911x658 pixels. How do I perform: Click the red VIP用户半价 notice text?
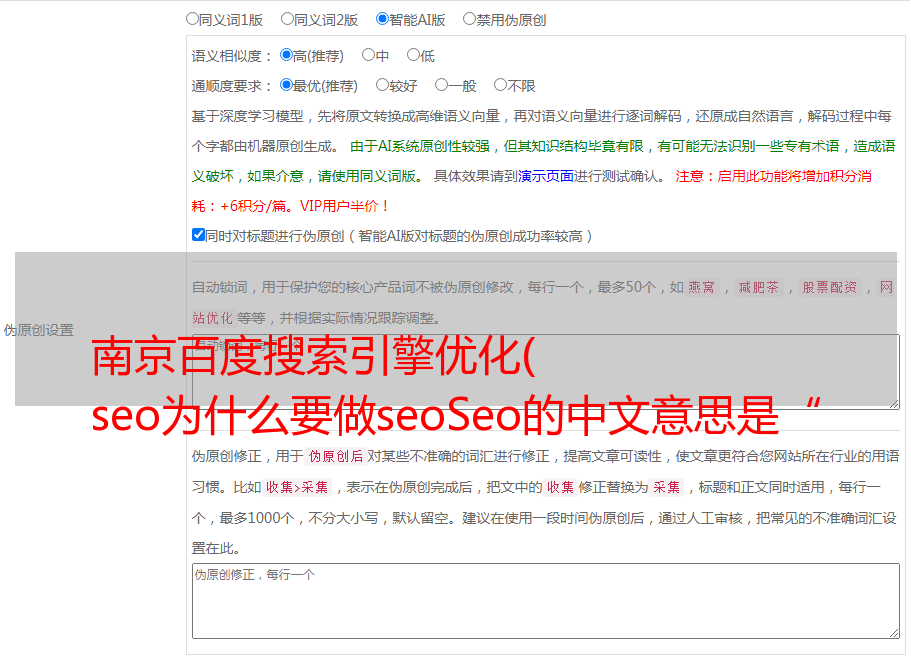(x=343, y=206)
